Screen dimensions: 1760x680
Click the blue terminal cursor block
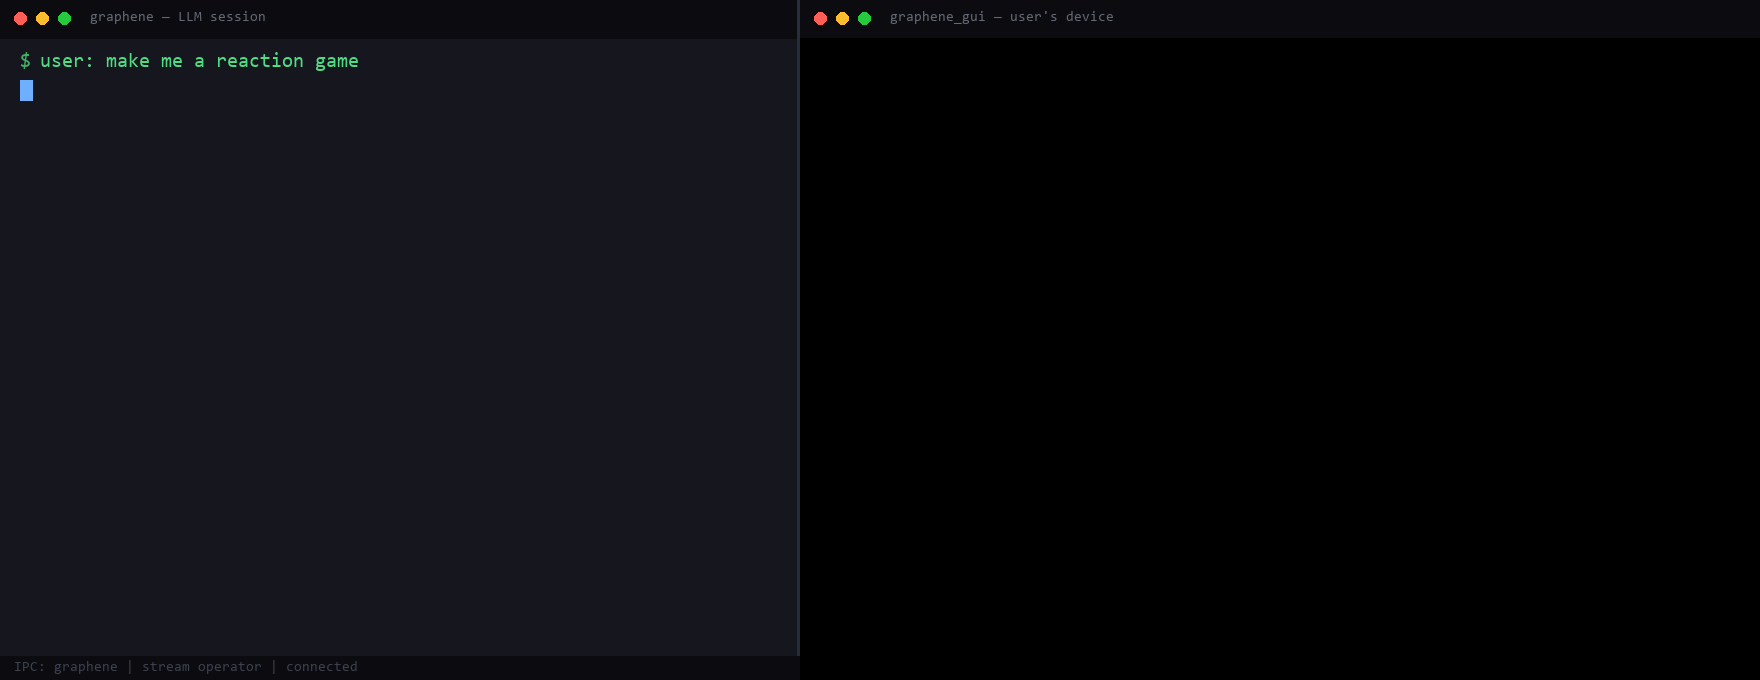pos(26,91)
